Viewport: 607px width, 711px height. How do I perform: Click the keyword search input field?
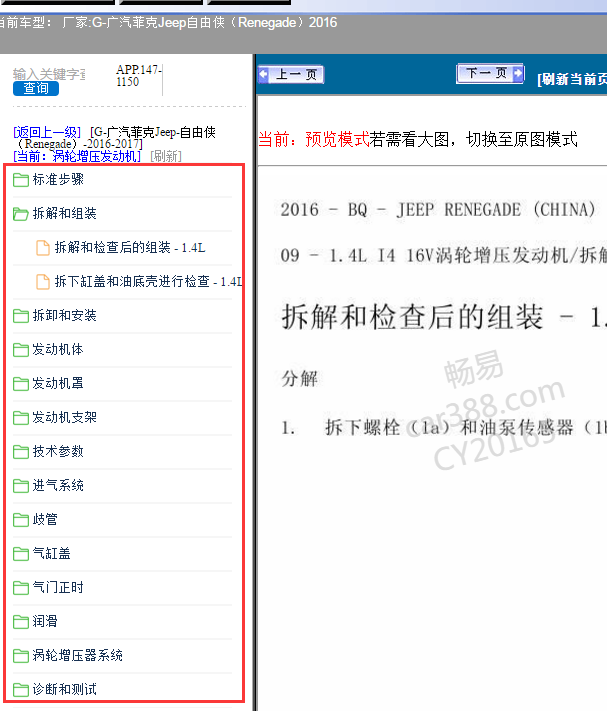pos(49,74)
